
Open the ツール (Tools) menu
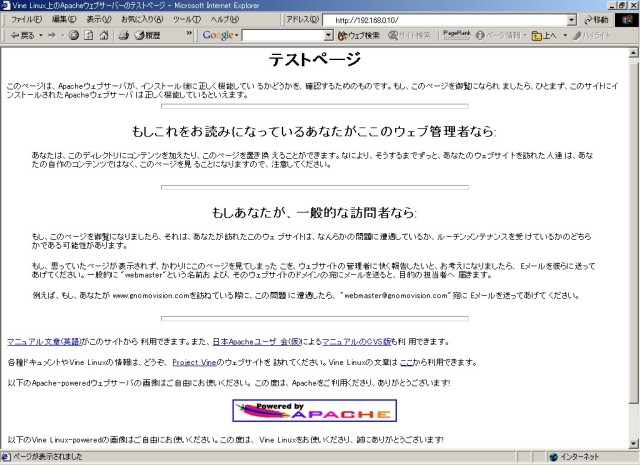[x=186, y=19]
